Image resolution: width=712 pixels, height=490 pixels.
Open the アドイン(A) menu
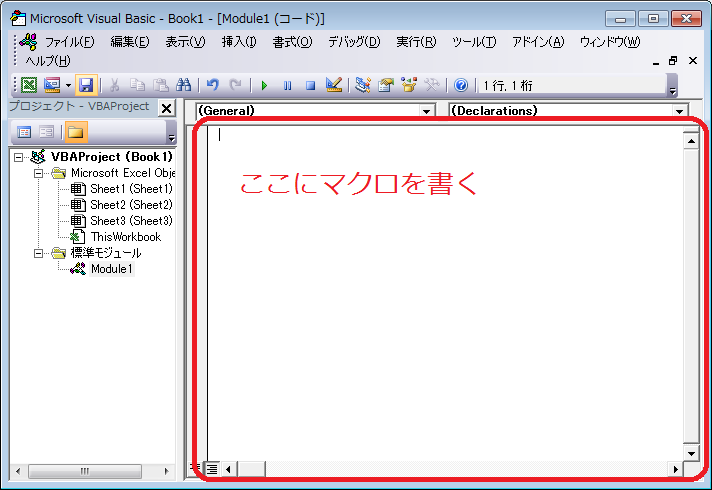[x=538, y=42]
